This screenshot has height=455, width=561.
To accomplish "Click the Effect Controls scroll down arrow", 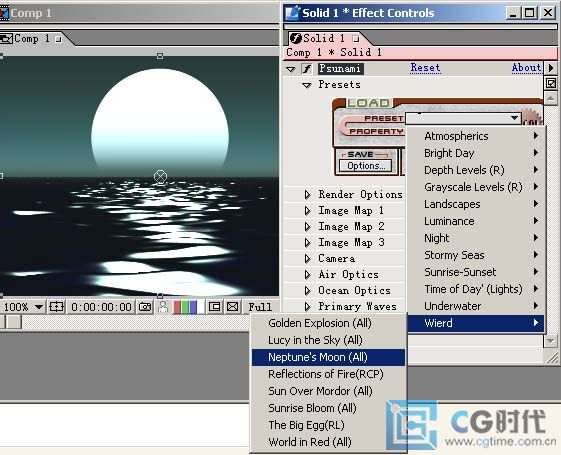I will pos(551,341).
